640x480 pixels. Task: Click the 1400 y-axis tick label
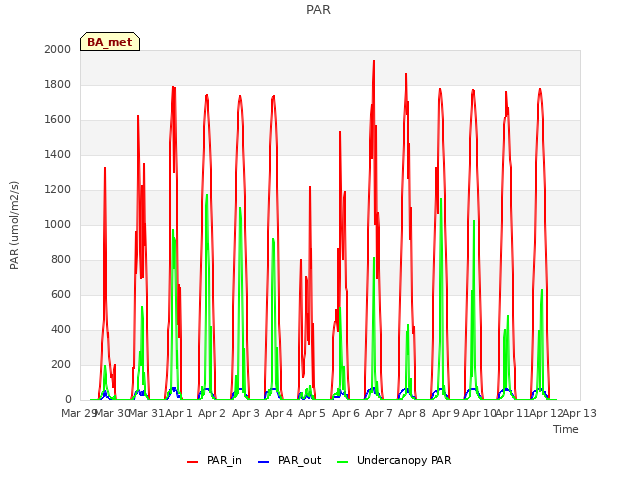click(58, 154)
